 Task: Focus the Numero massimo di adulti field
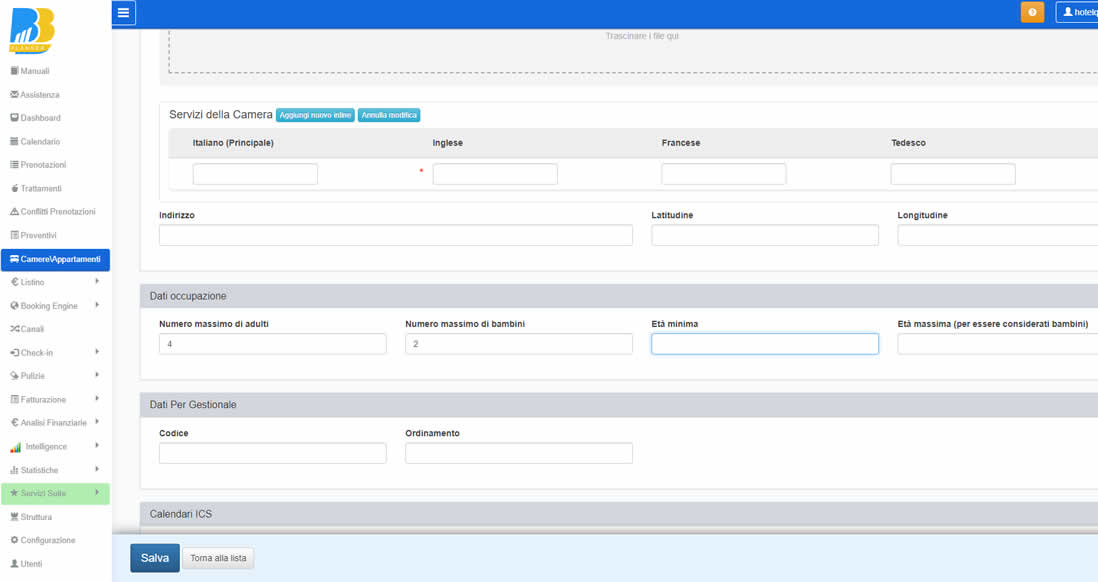point(272,344)
